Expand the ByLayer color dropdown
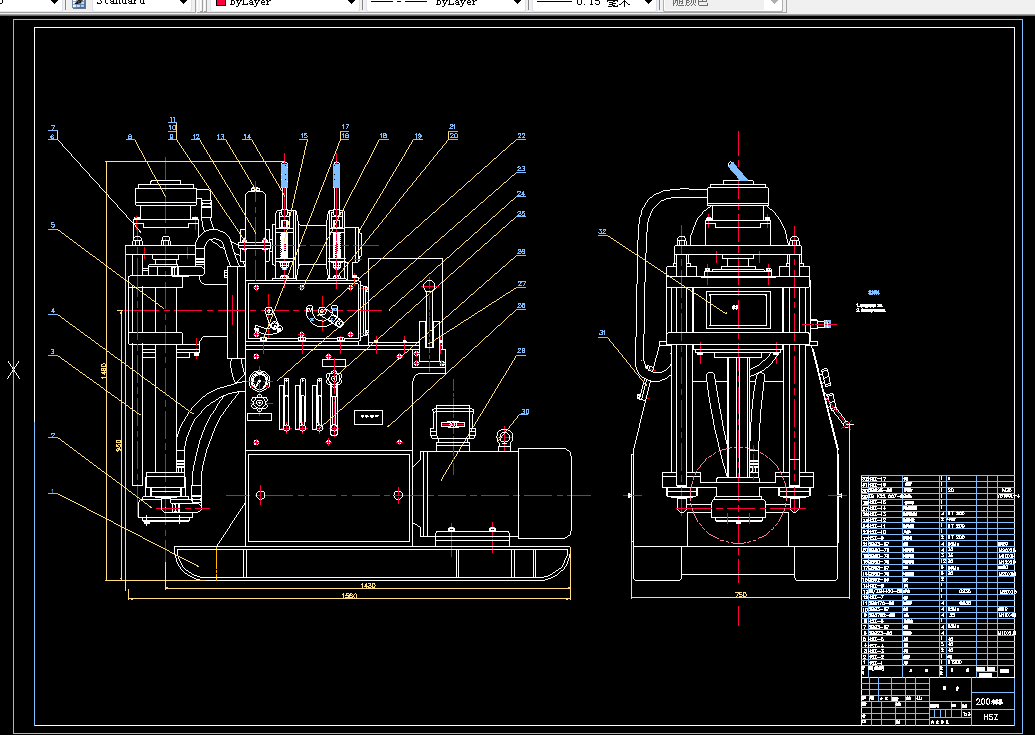The height and width of the screenshot is (735, 1035). (x=350, y=3)
